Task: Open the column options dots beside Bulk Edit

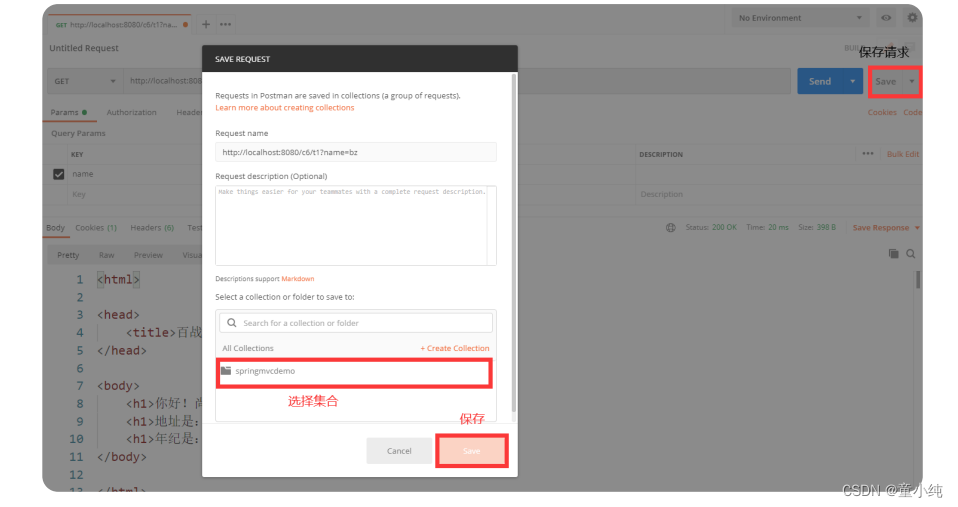Action: pos(868,154)
